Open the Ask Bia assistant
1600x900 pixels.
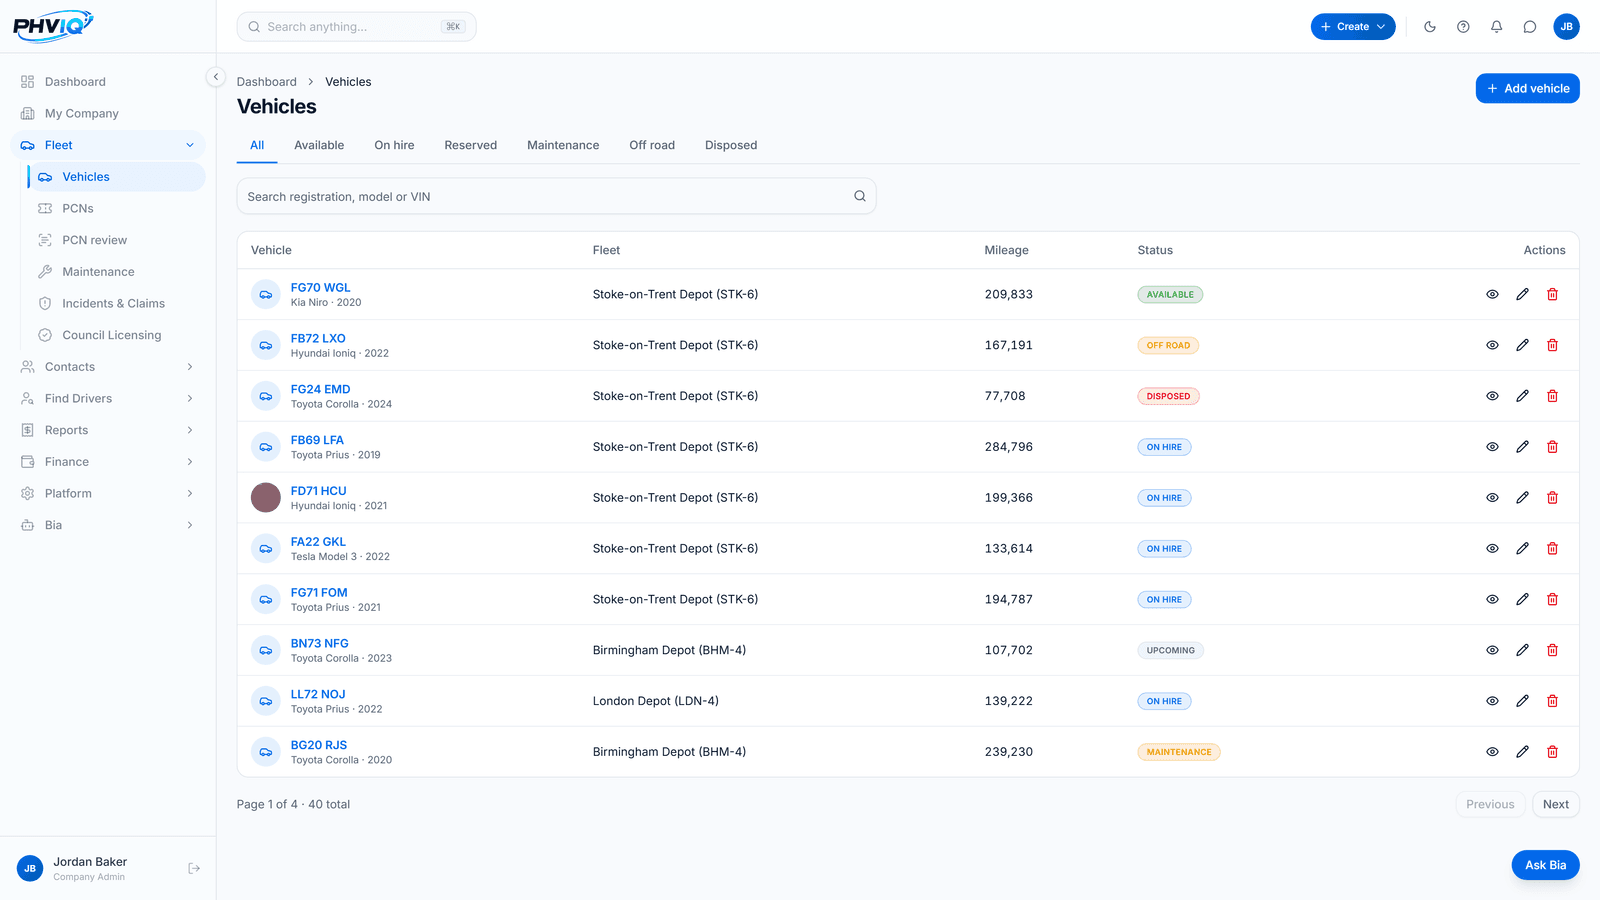[1546, 865]
